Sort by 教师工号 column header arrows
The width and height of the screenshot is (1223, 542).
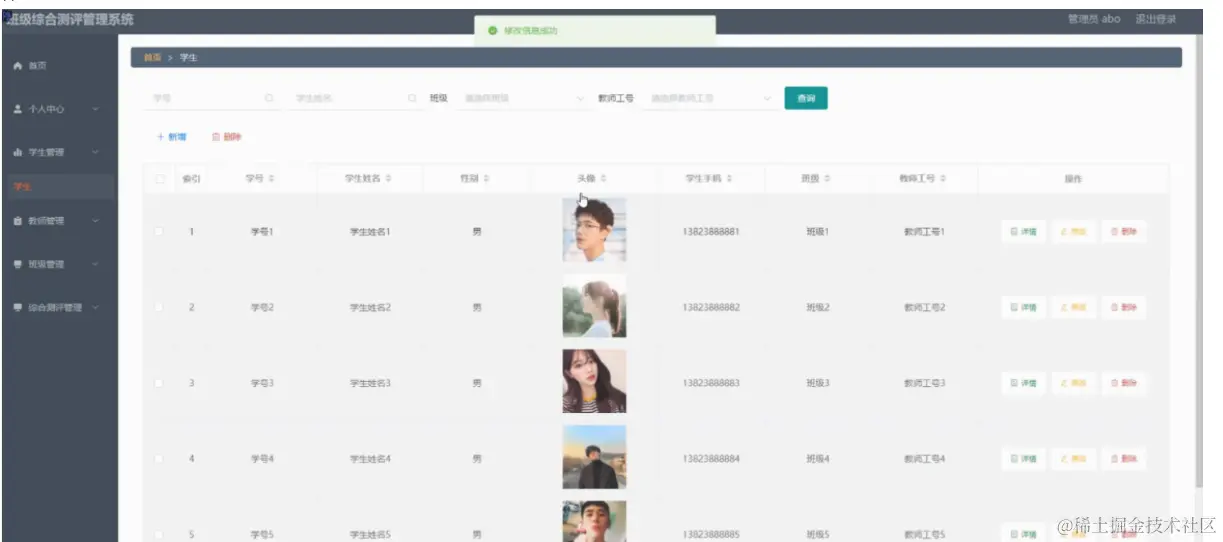(x=943, y=178)
